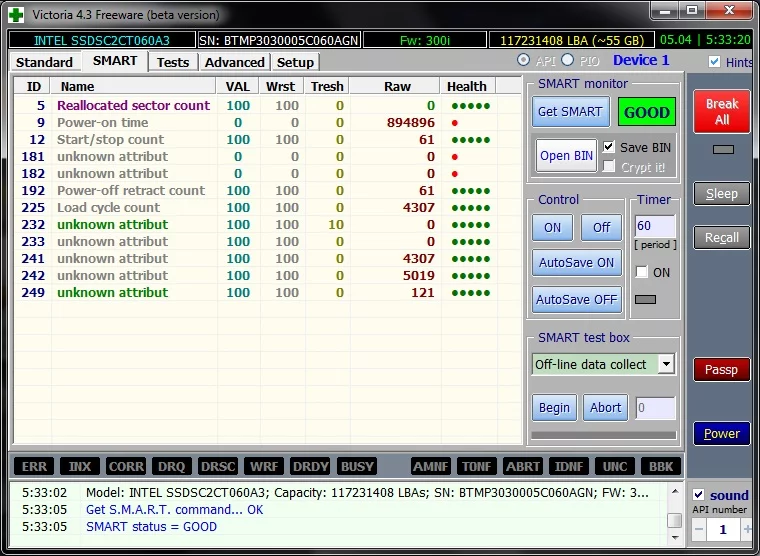
Task: Select the PIO radio button
Action: (x=567, y=61)
